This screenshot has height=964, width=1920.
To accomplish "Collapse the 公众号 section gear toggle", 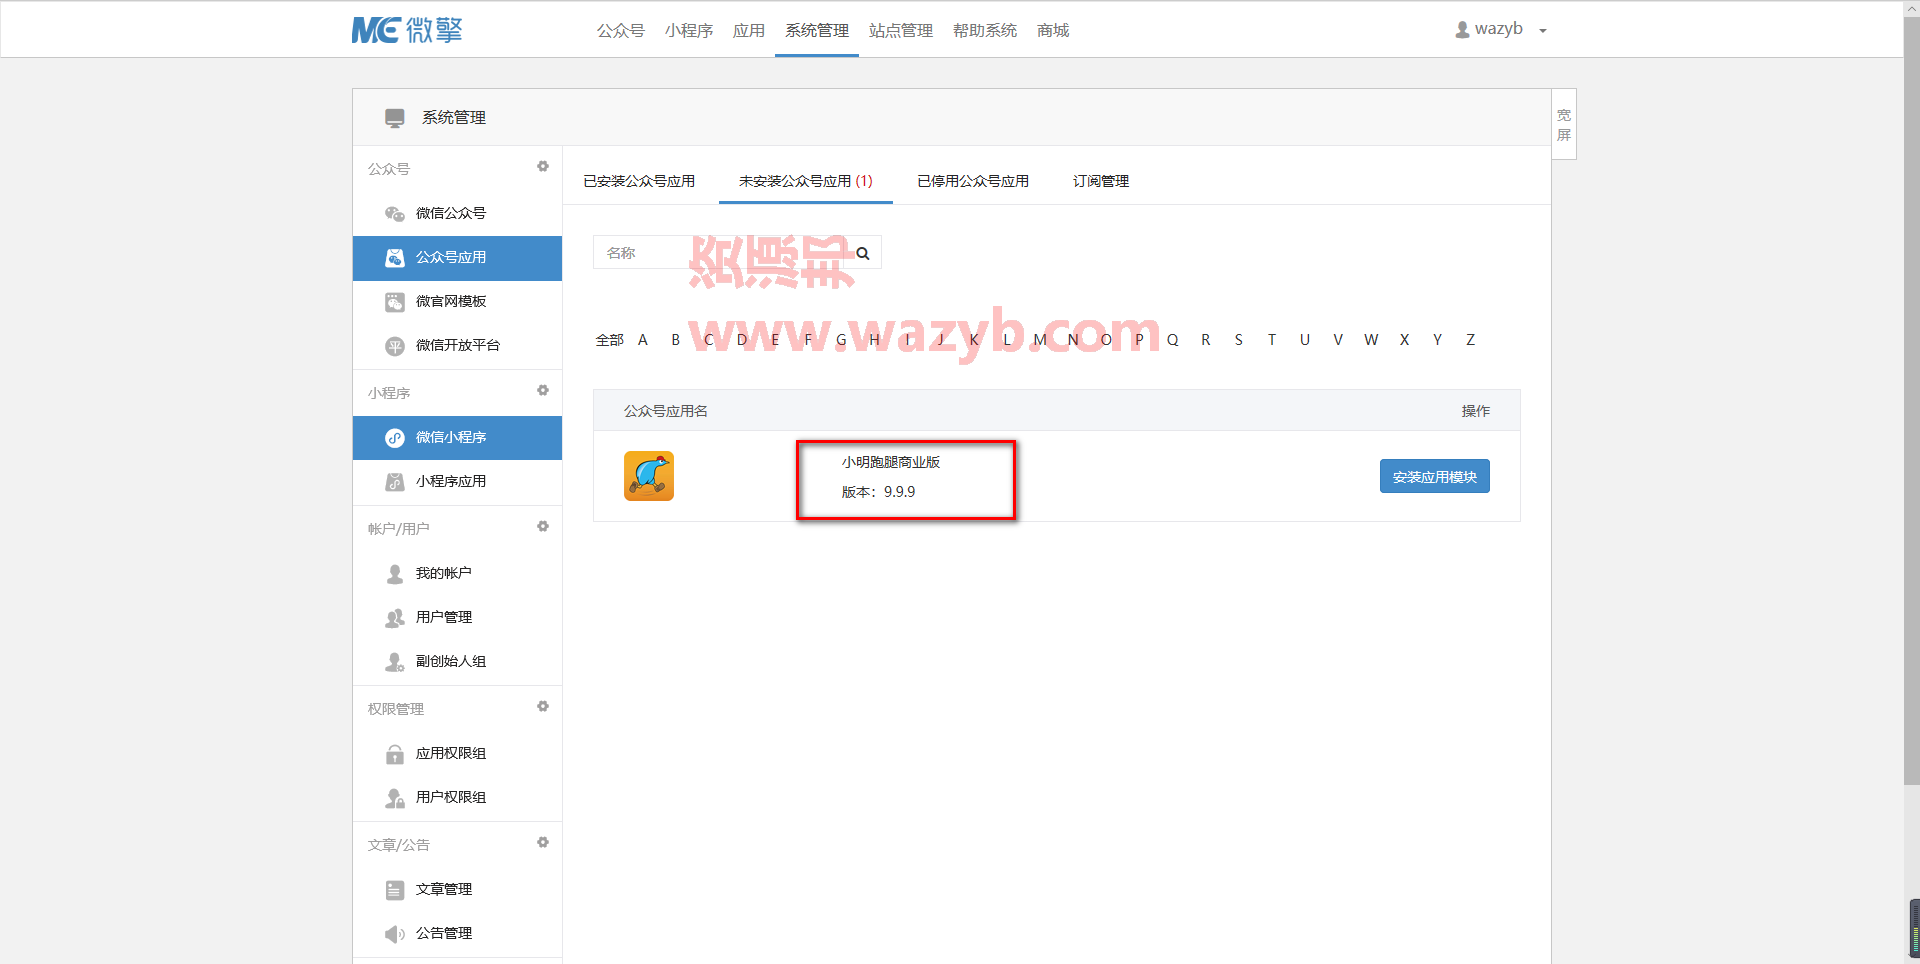I will coord(543,167).
